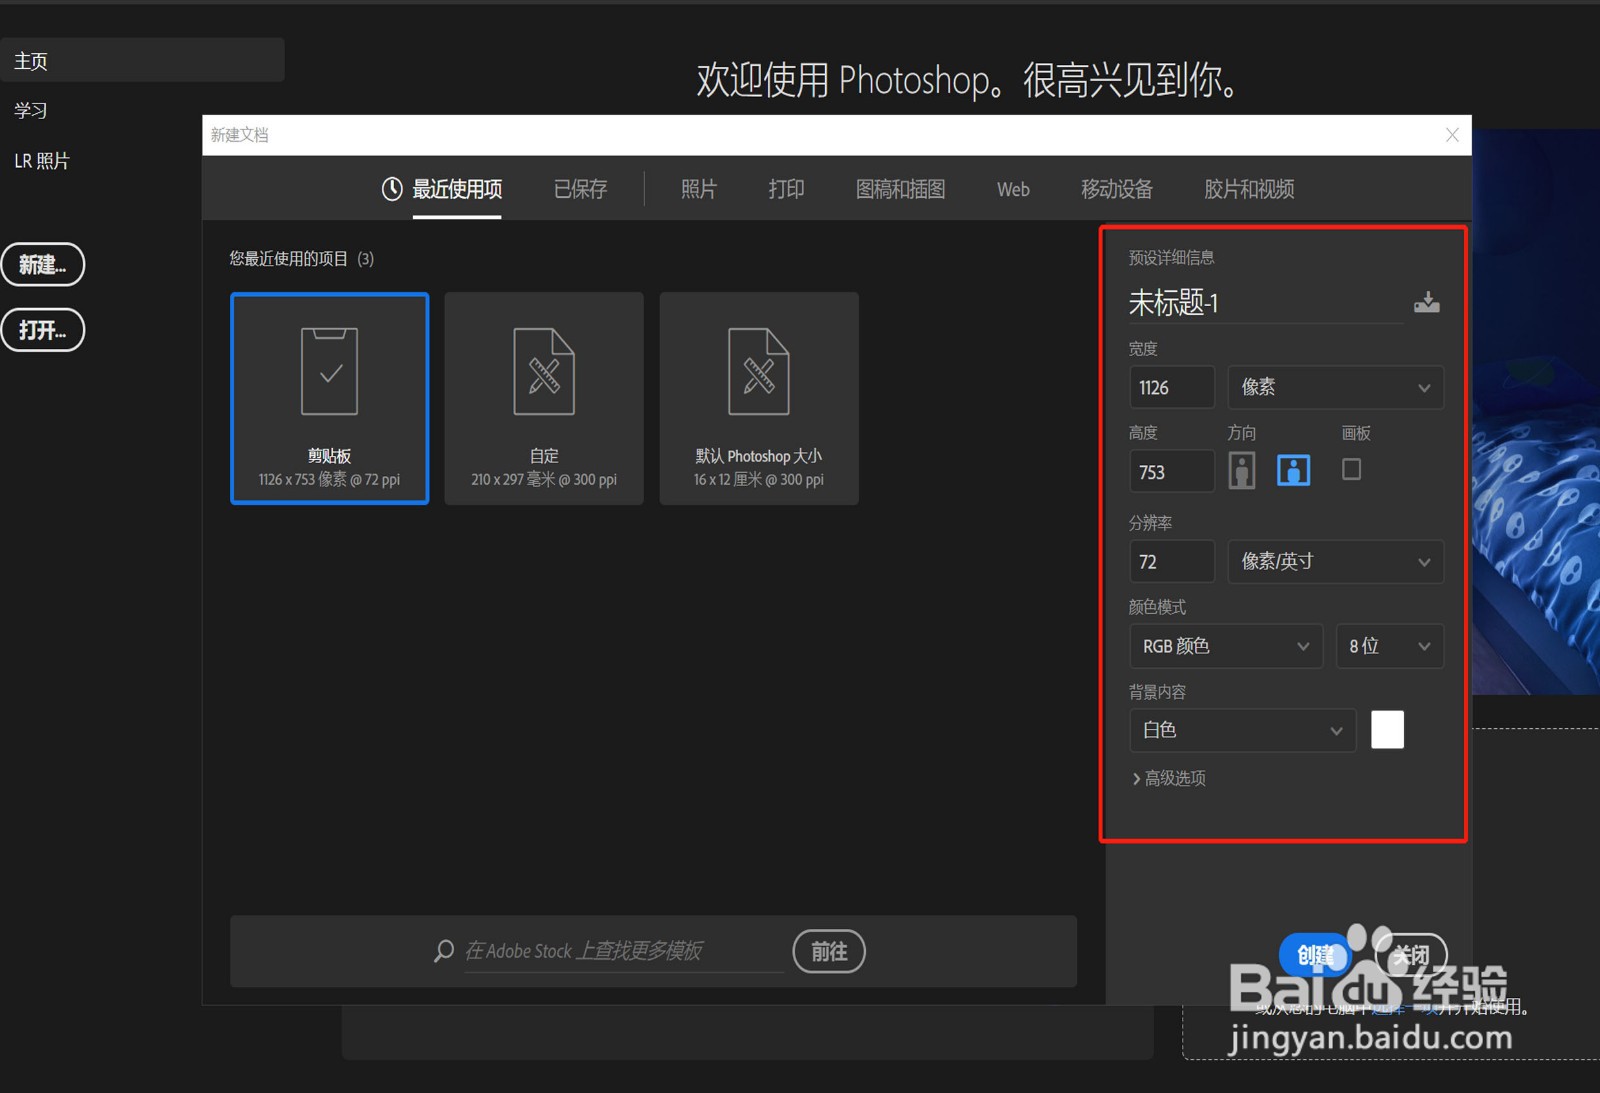Open the 移动设备 tab
Screen dimensions: 1600x1093
[1117, 189]
